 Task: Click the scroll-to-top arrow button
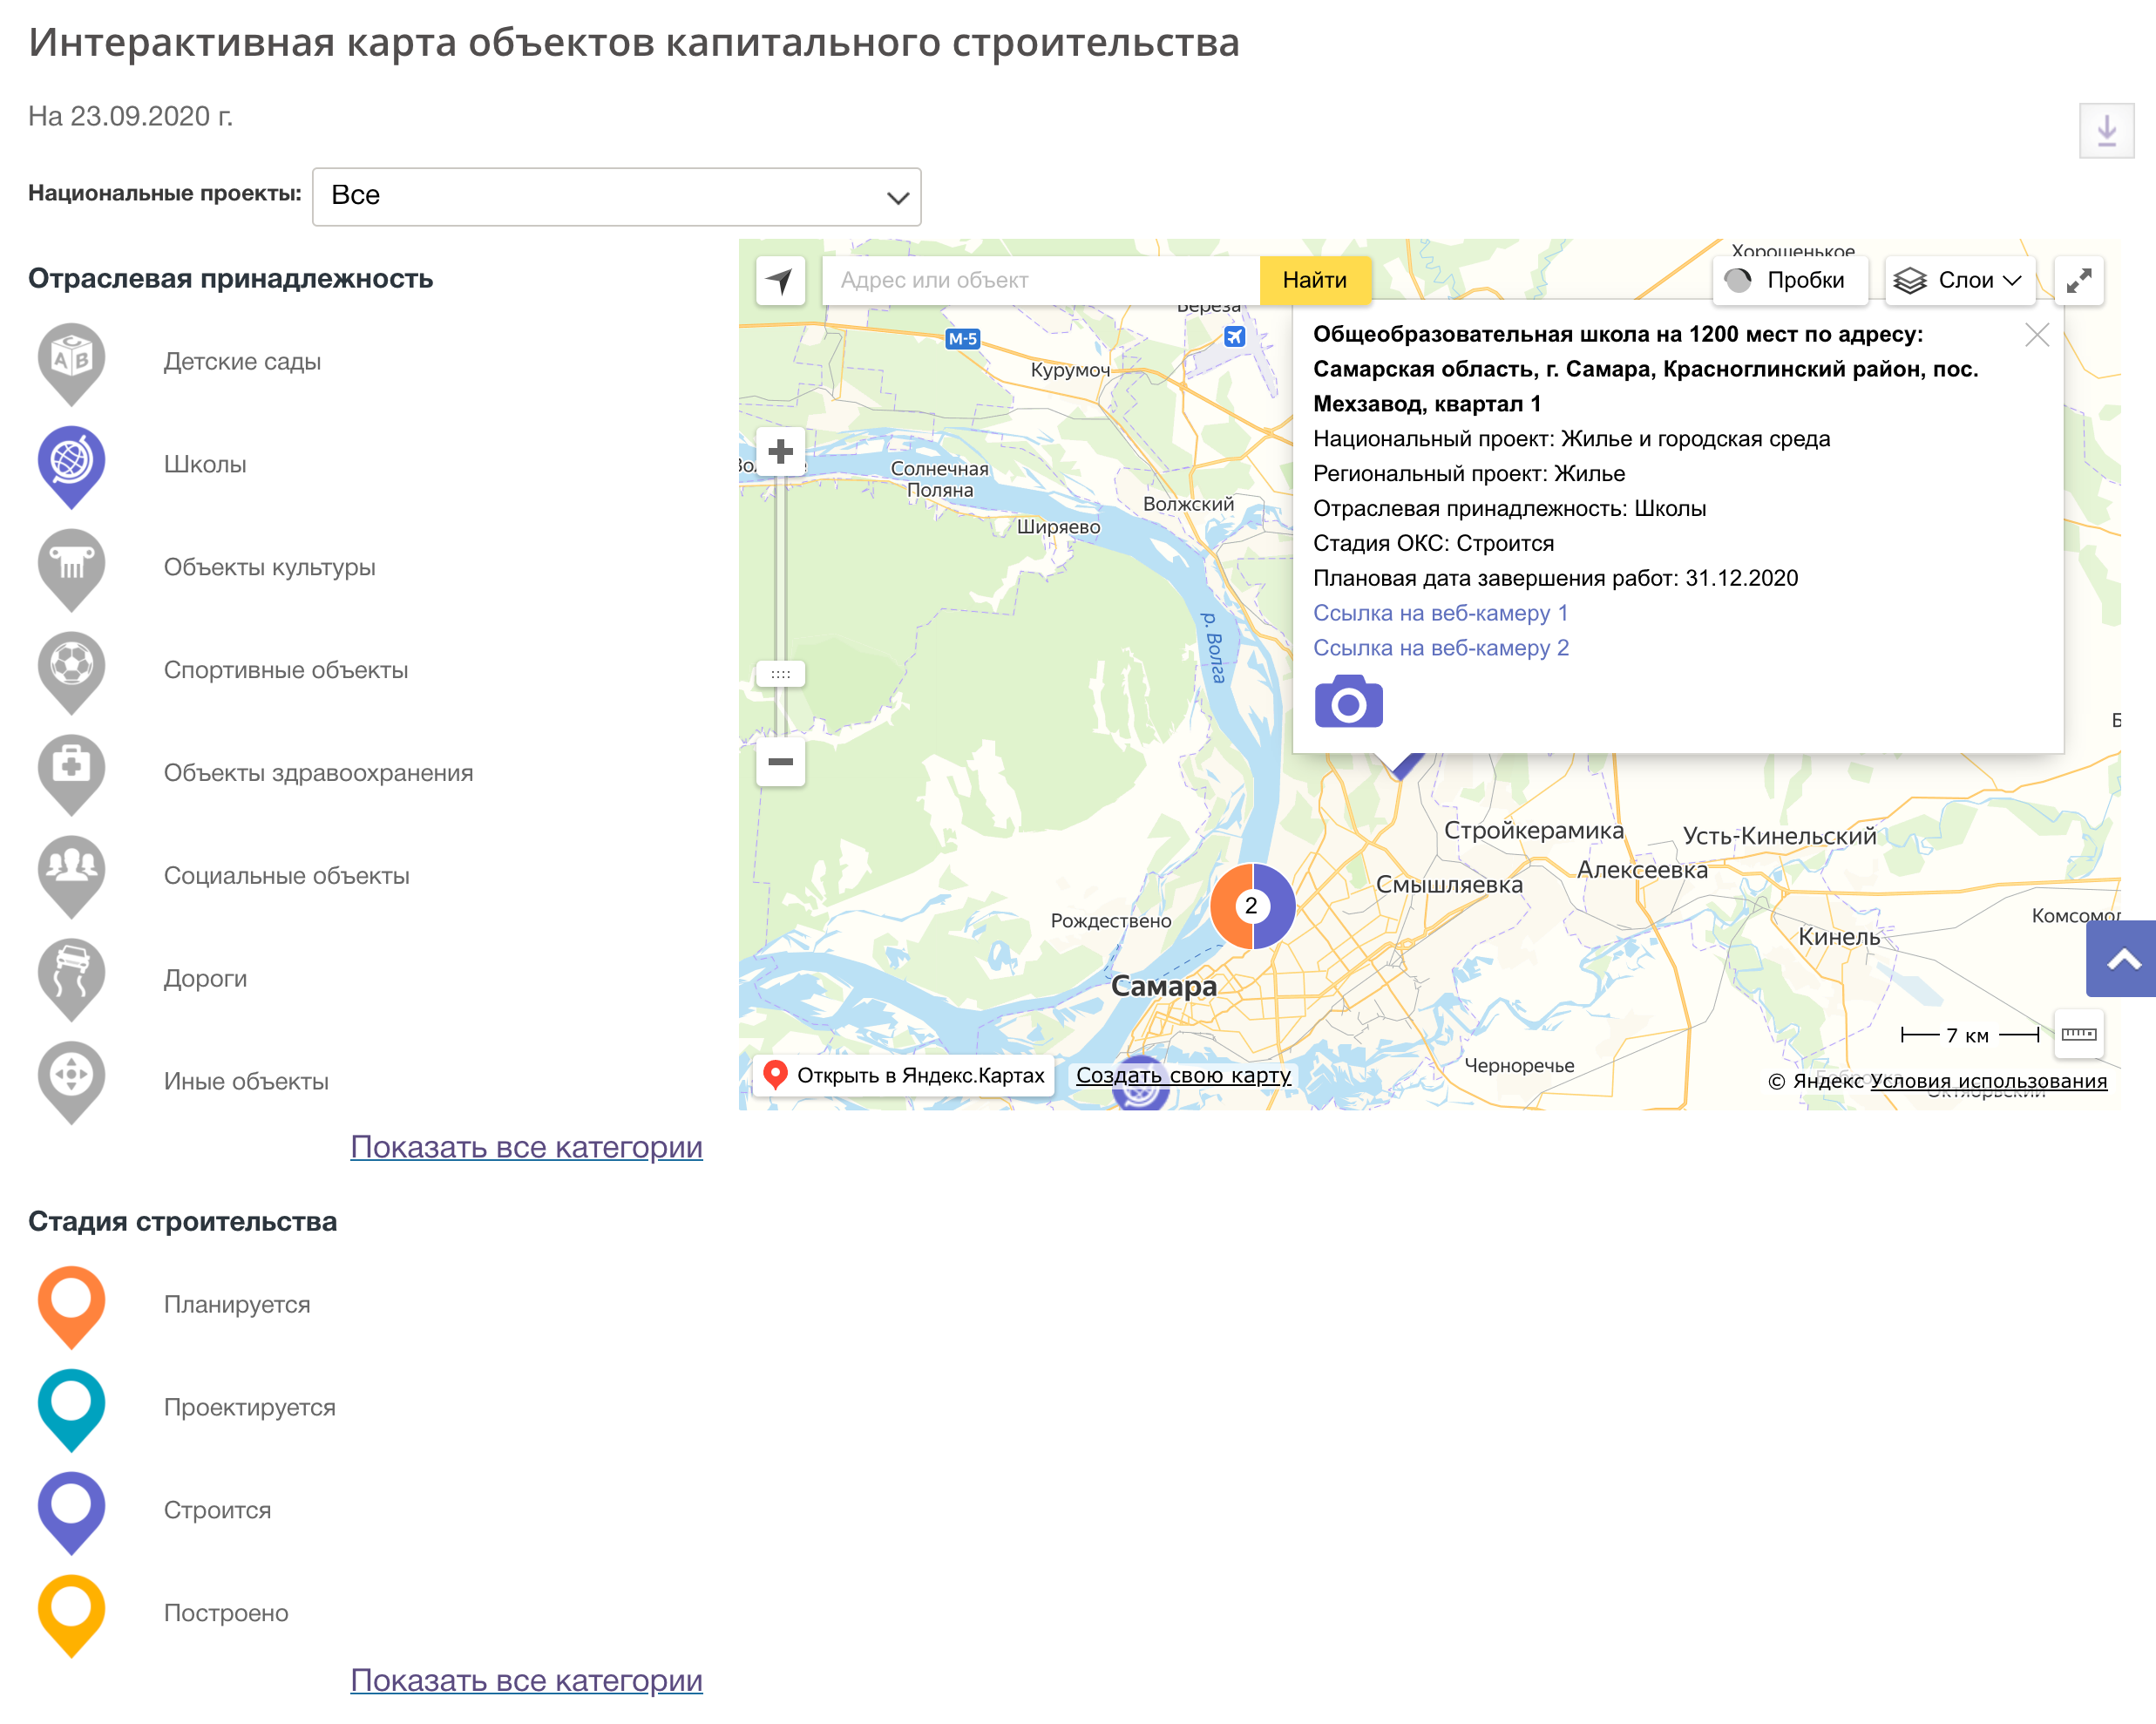click(2122, 960)
